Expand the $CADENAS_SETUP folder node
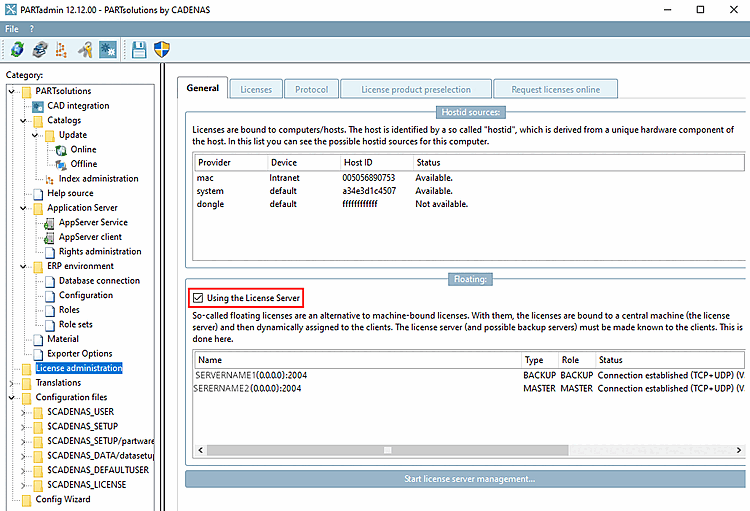The image size is (750, 511). (x=23, y=427)
